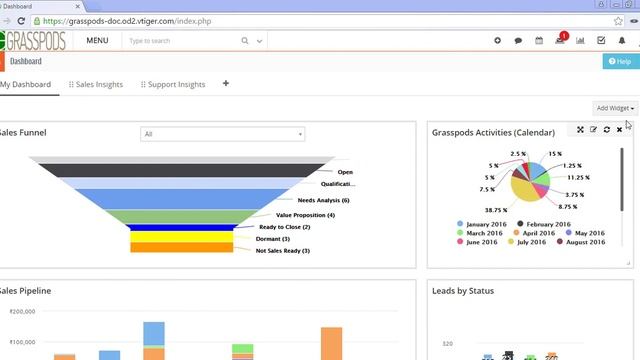Click the Leads by Status widget title

click(463, 291)
